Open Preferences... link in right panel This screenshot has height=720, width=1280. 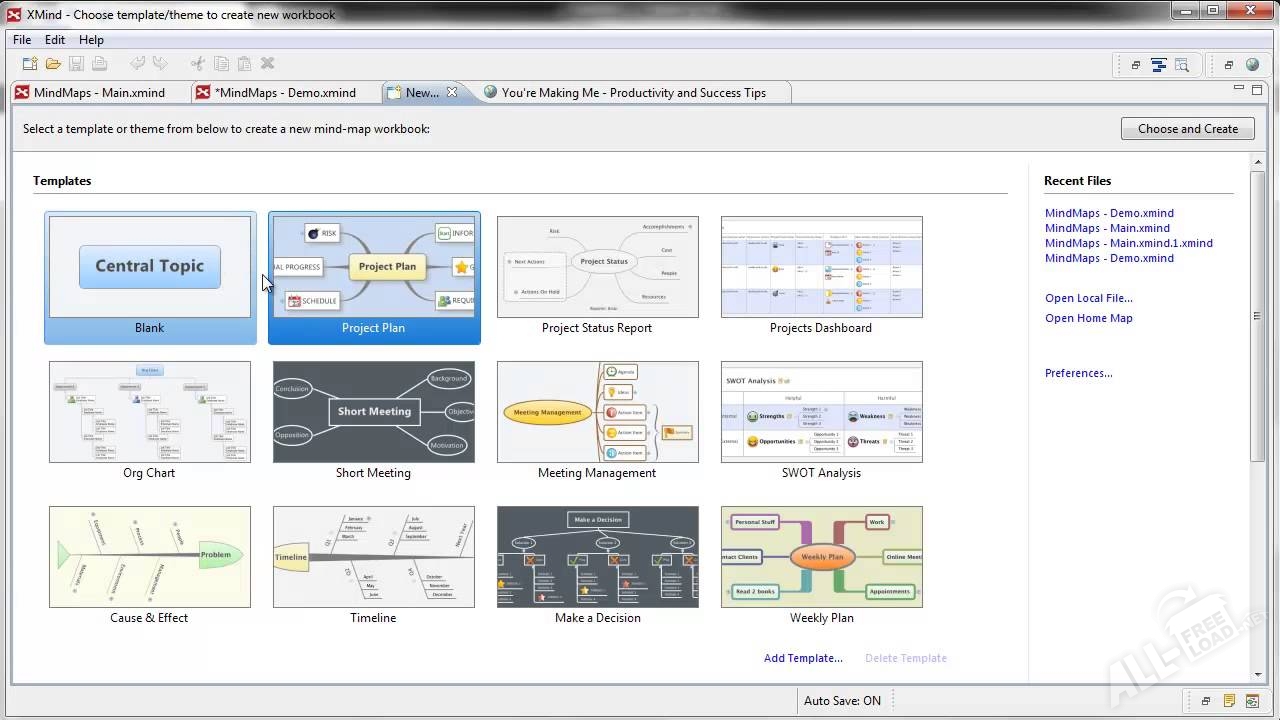point(1078,373)
